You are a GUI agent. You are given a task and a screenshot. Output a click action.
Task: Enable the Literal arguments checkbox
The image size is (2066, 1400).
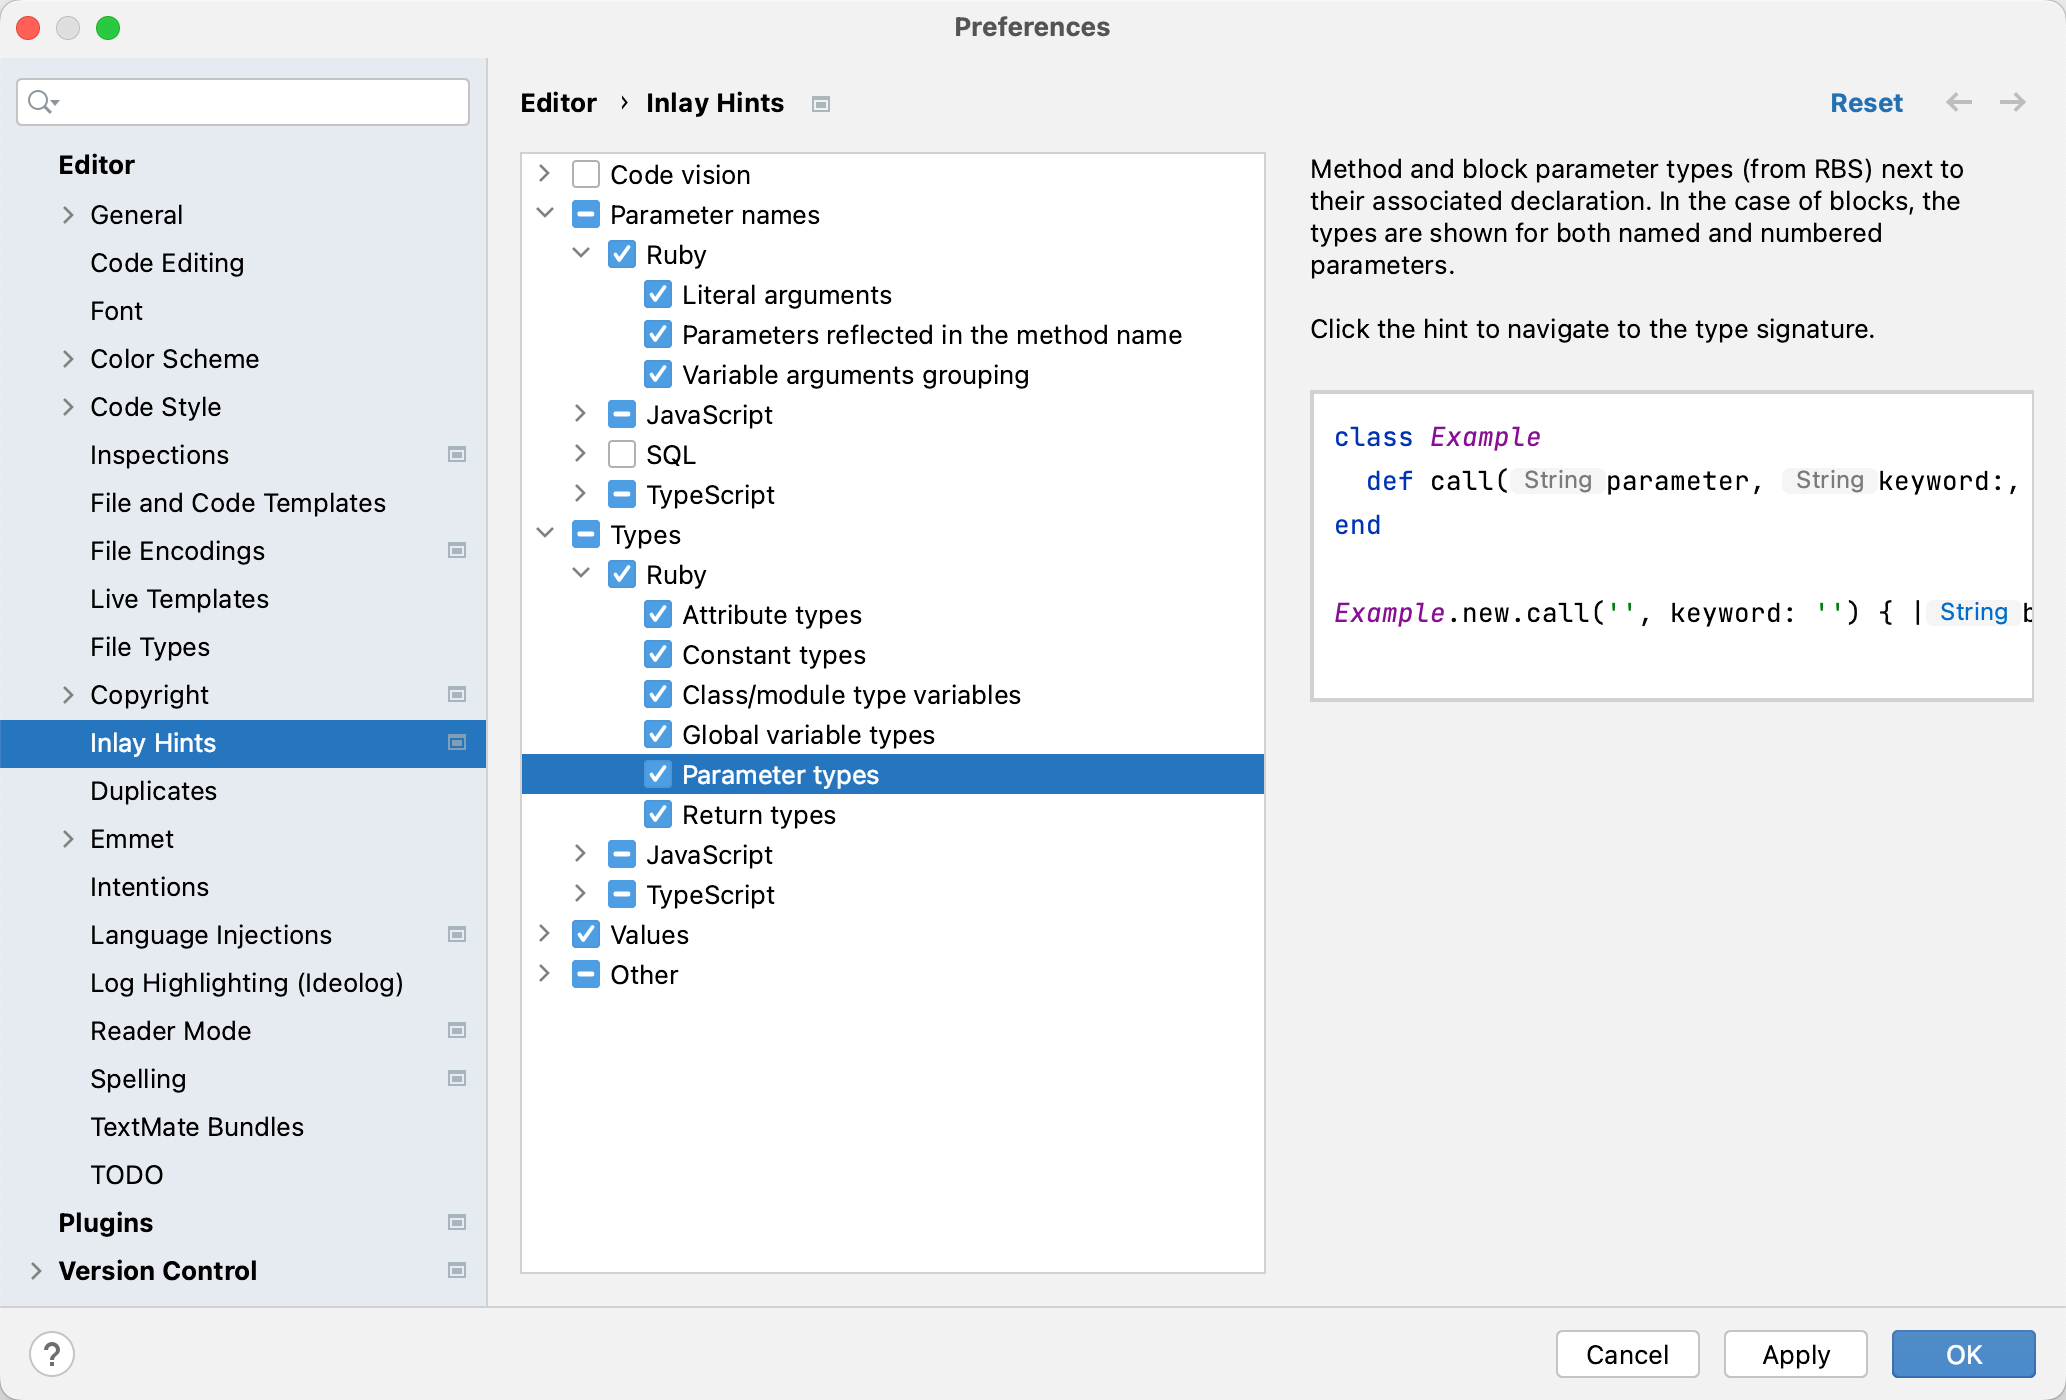(x=656, y=294)
